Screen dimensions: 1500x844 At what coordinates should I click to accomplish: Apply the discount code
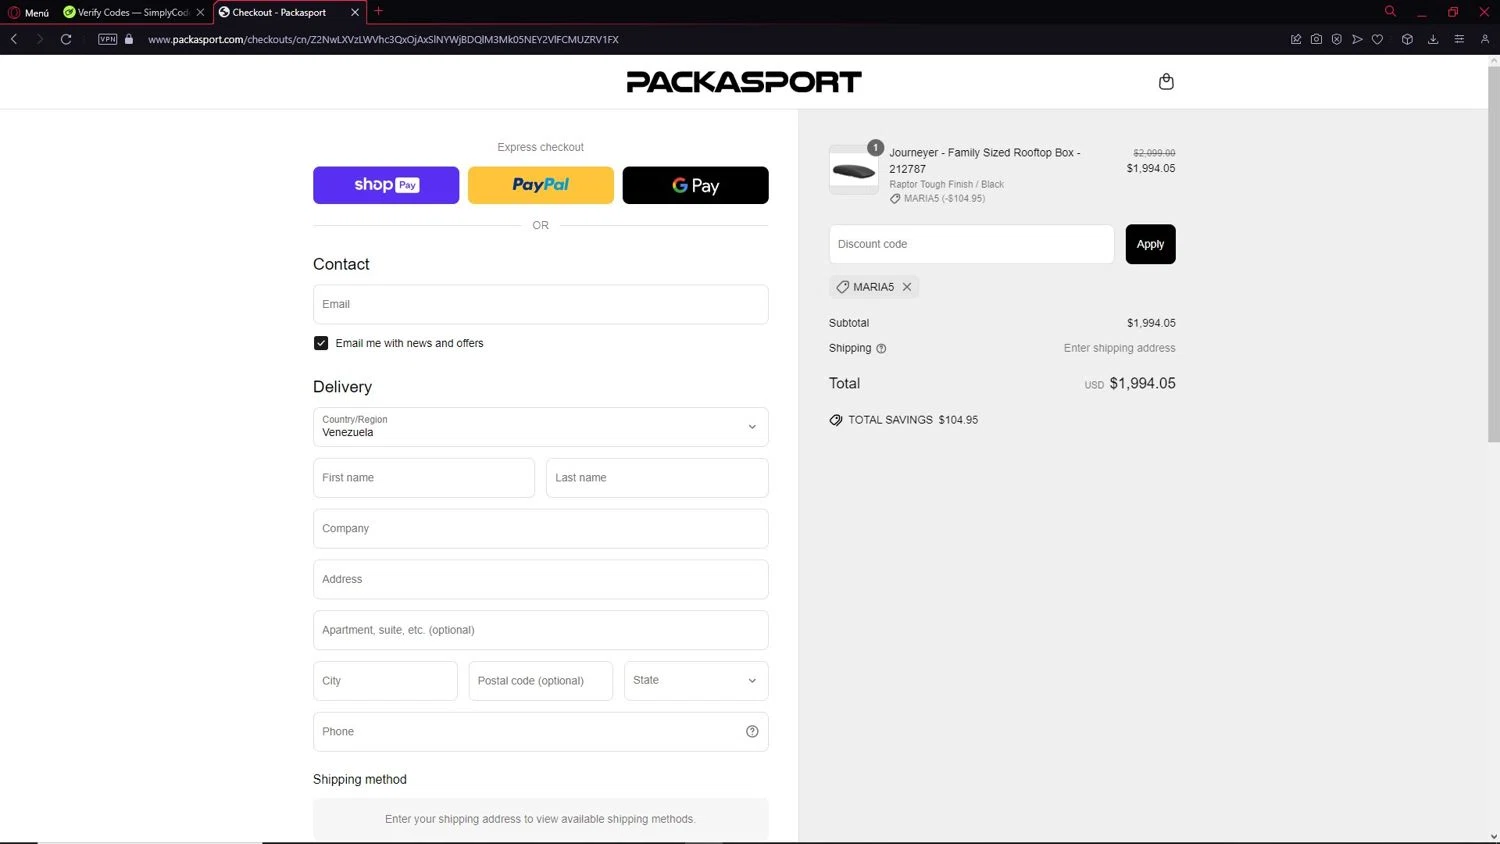(x=1150, y=244)
